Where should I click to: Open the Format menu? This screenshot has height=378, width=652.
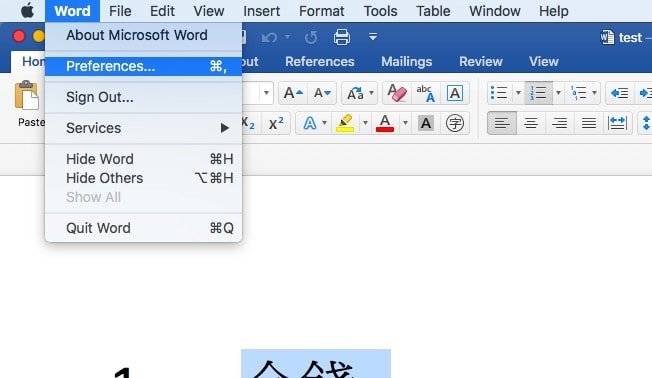(321, 11)
